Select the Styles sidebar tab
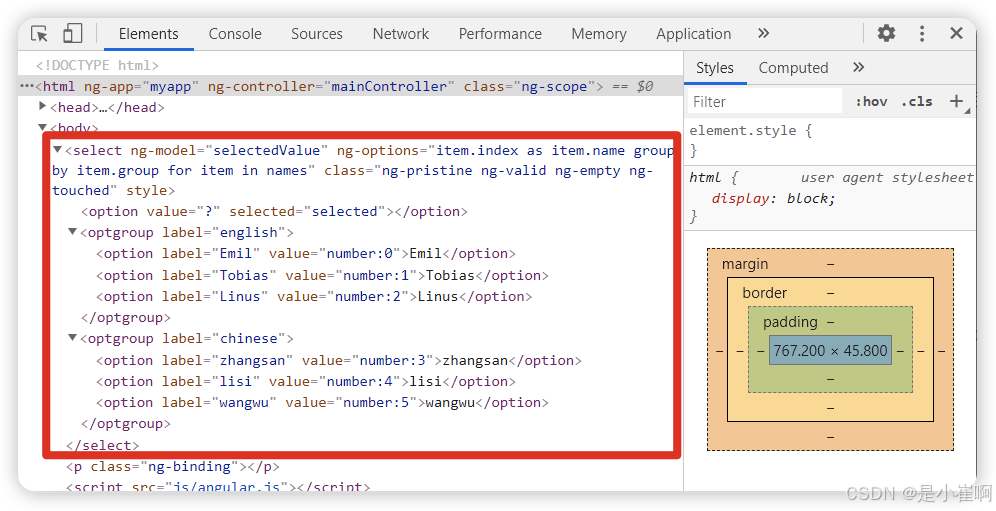The width and height of the screenshot is (996, 511). (x=715, y=68)
